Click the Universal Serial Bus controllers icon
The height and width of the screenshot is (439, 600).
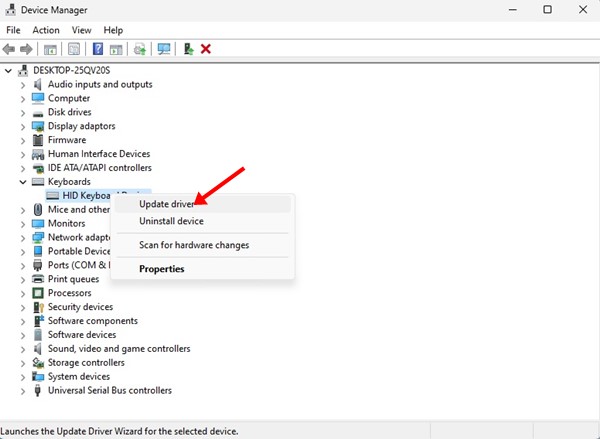(x=38, y=390)
